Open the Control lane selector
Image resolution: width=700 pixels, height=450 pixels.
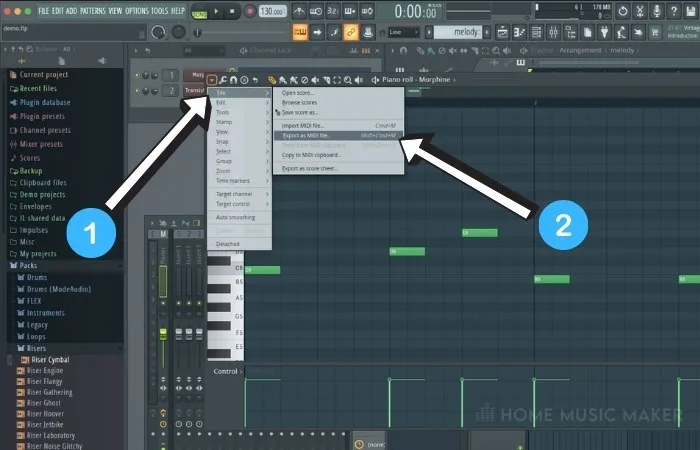click(x=228, y=371)
